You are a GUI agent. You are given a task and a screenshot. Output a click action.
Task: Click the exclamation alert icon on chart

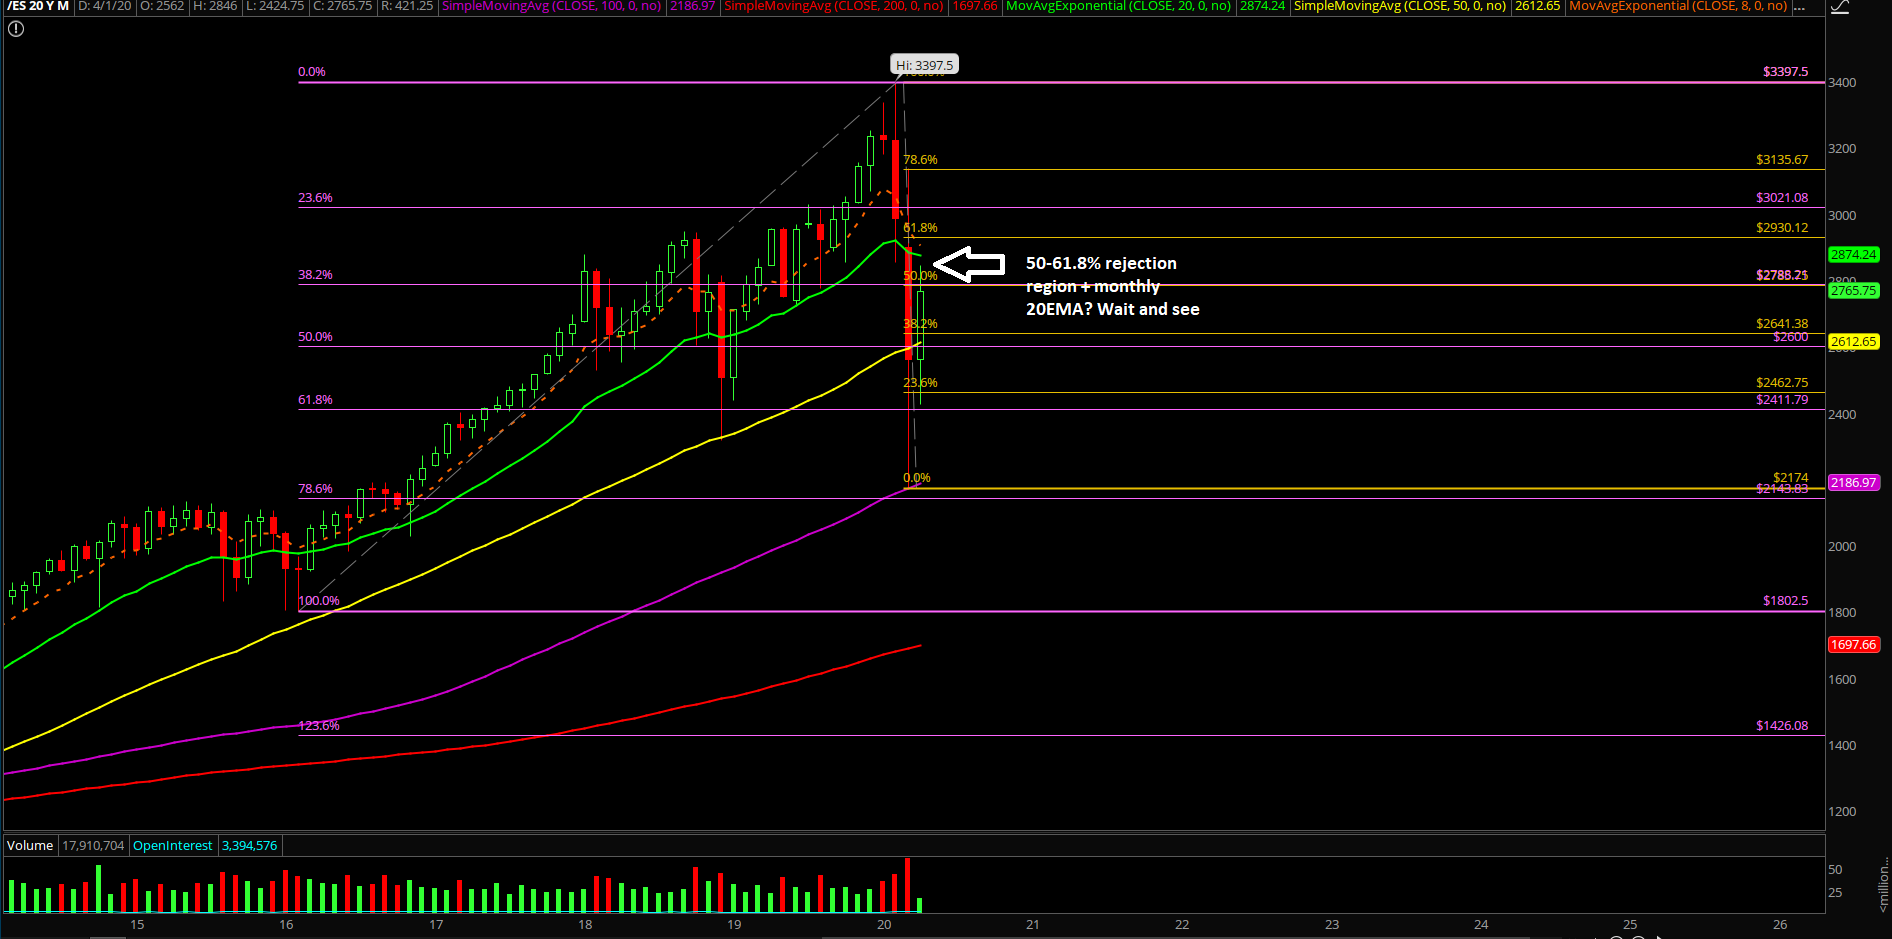coord(15,29)
